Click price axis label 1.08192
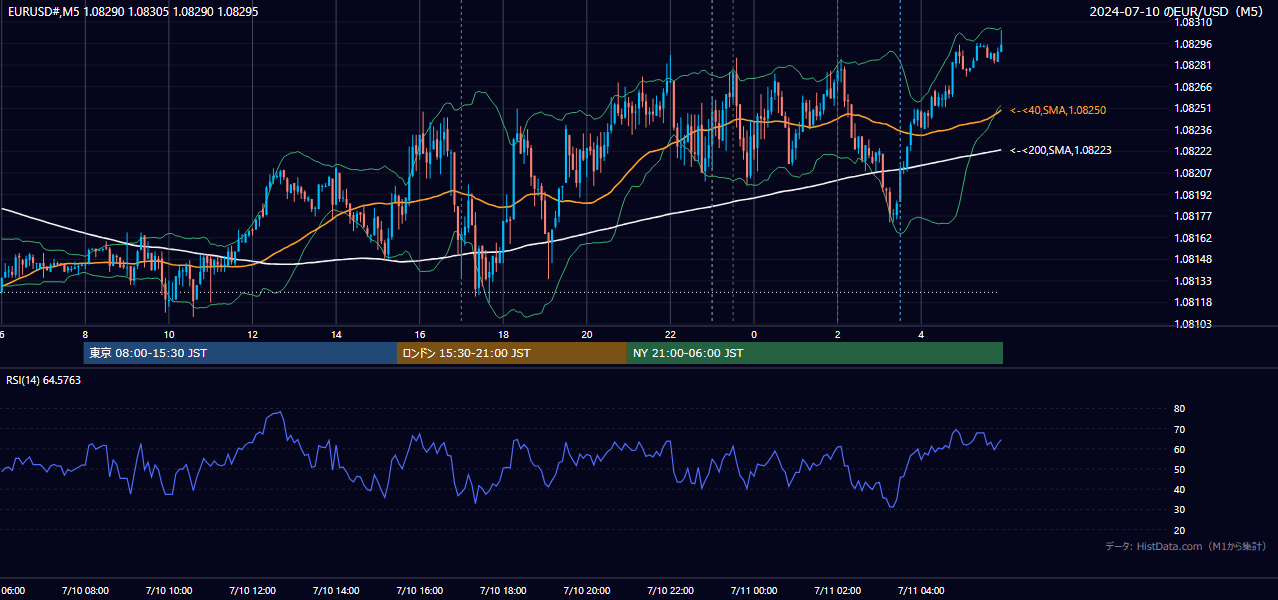1278x600 pixels. pos(1193,195)
